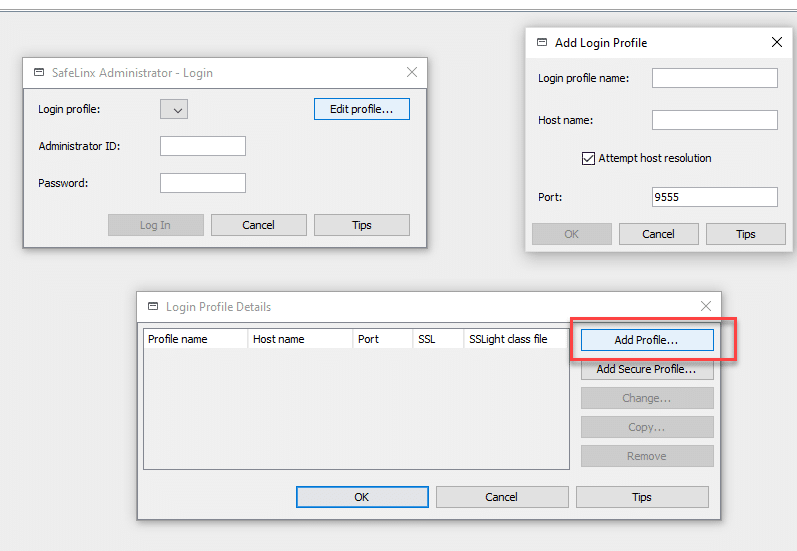Click the Add Login Profile window icon
This screenshot has width=797, height=551.
pos(542,43)
